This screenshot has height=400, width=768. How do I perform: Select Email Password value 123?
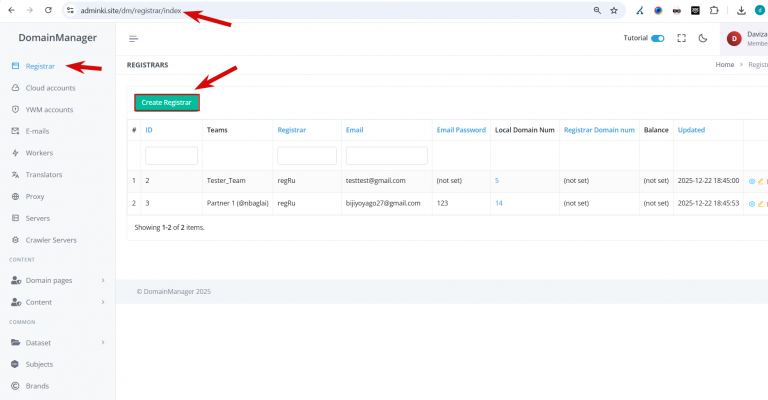[x=442, y=203]
